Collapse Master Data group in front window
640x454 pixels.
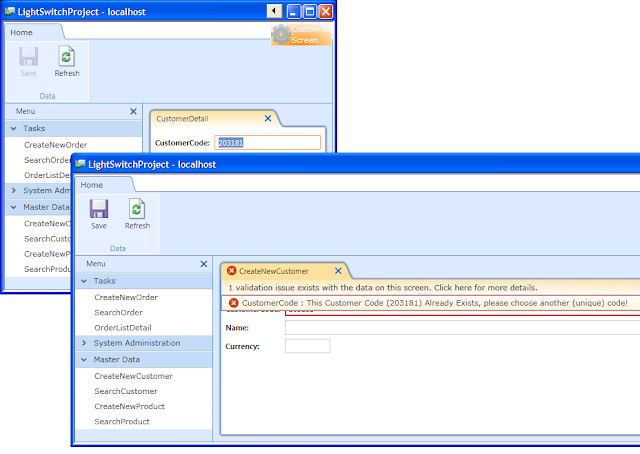click(x=84, y=360)
